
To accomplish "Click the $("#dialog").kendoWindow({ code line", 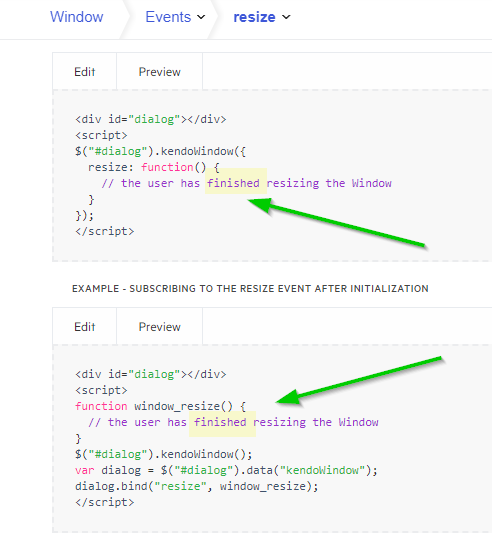I will point(160,151).
